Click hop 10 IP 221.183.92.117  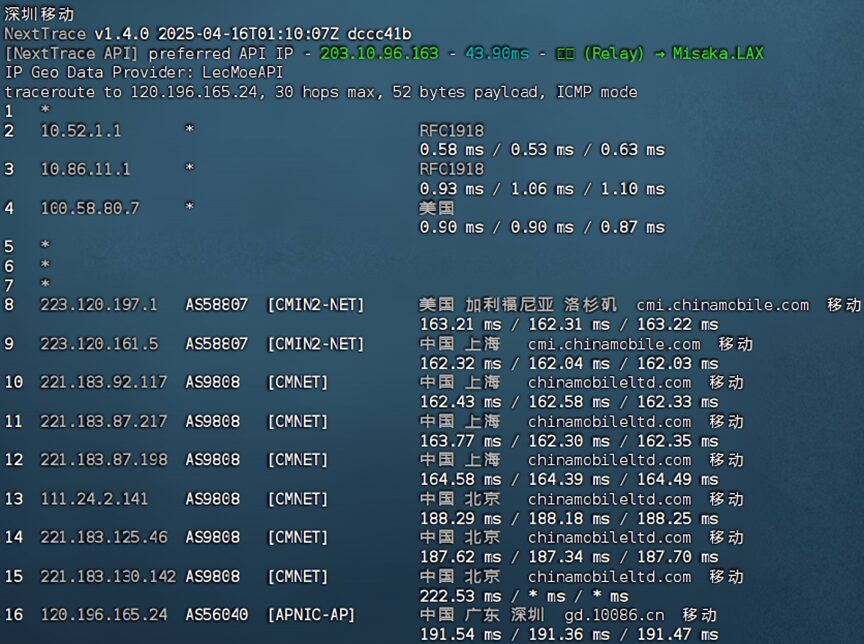click(x=104, y=382)
